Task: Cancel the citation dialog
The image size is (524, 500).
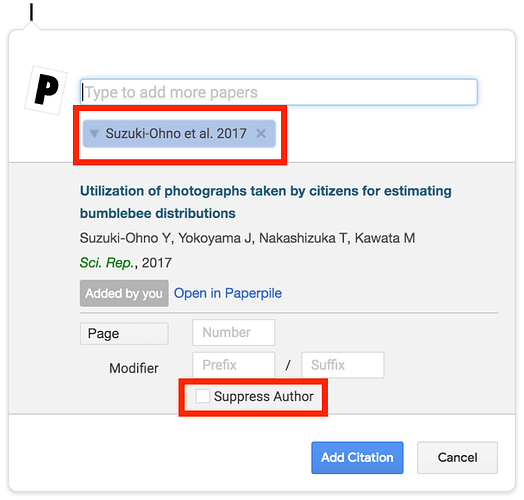Action: (457, 458)
